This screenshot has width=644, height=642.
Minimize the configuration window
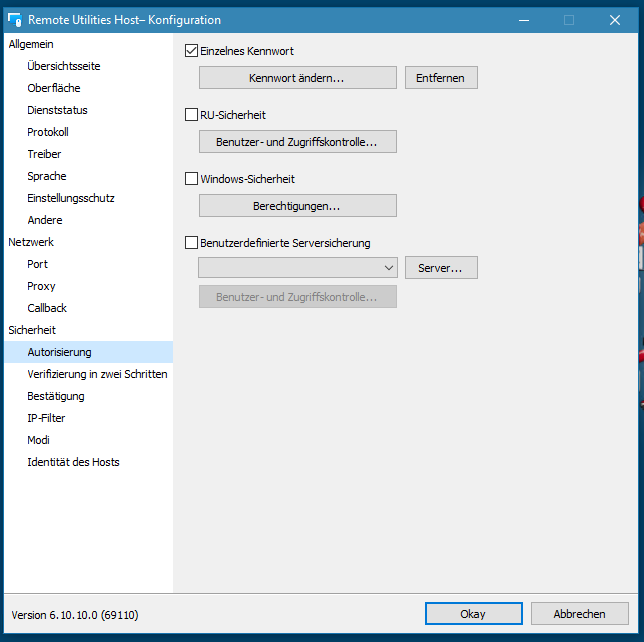coord(521,19)
